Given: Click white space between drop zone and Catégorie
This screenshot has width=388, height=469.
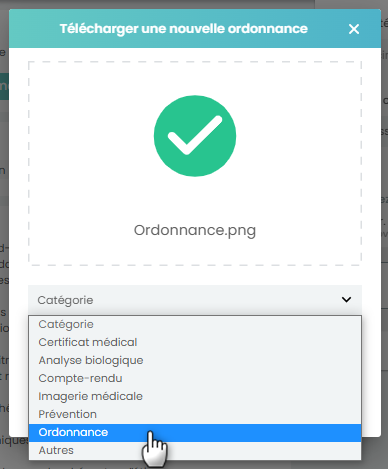Looking at the screenshot, I should click(x=195, y=275).
